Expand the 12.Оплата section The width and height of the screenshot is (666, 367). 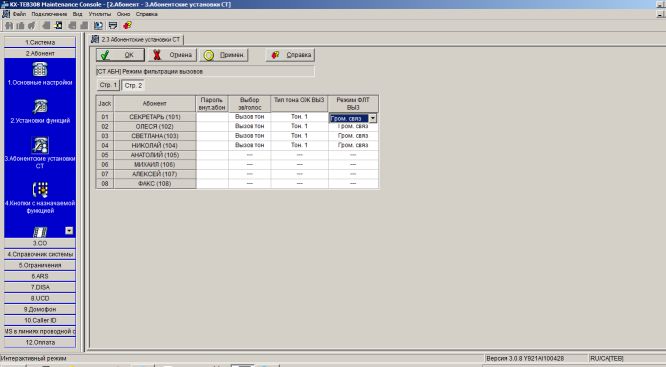pyautogui.click(x=40, y=342)
